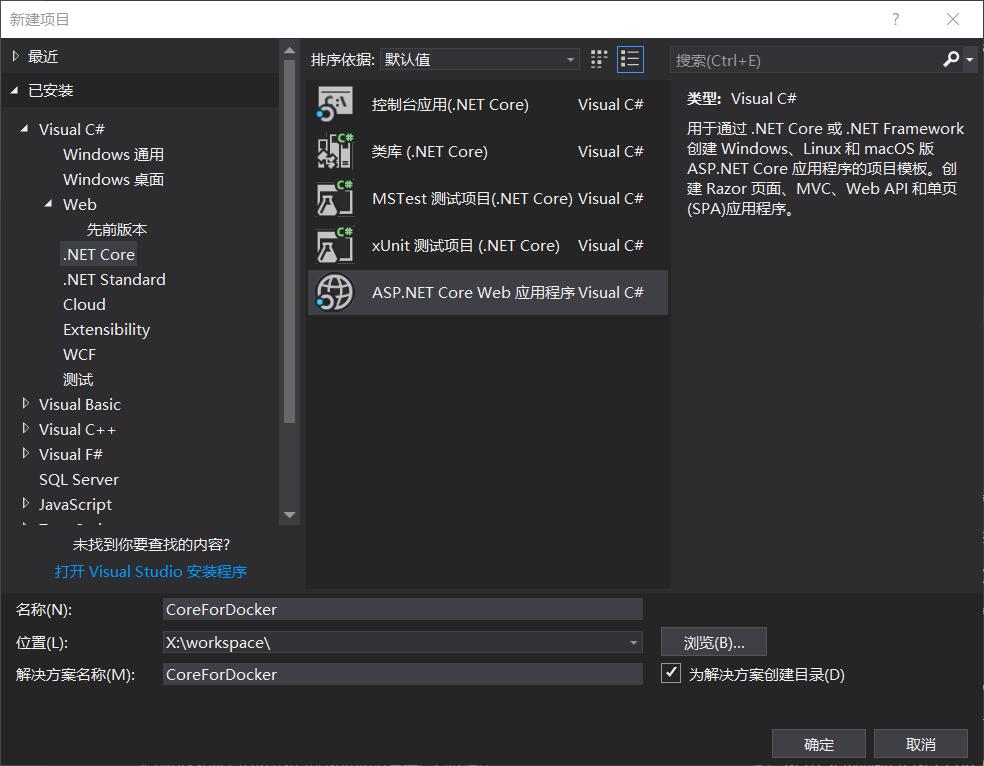This screenshot has height=766, width=984.
Task: Expand the Visual Basic tree node
Action: 26,404
